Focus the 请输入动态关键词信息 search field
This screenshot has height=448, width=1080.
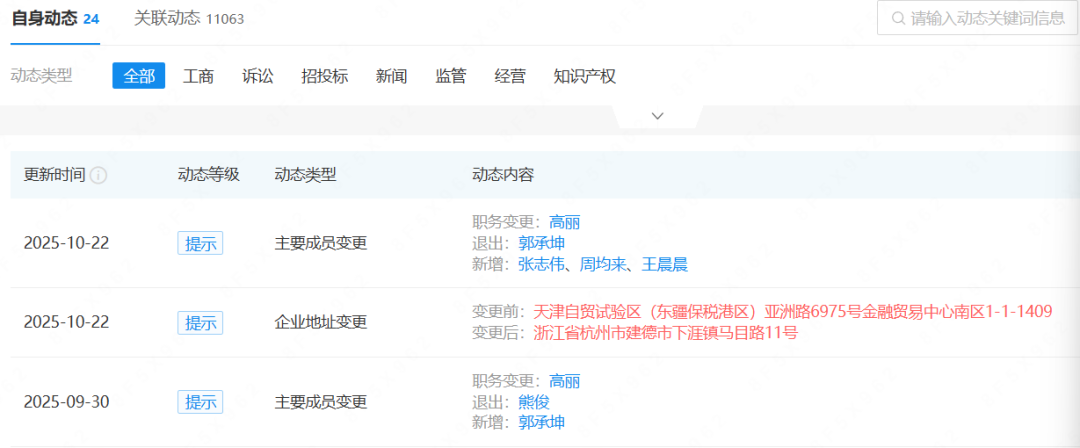(978, 18)
